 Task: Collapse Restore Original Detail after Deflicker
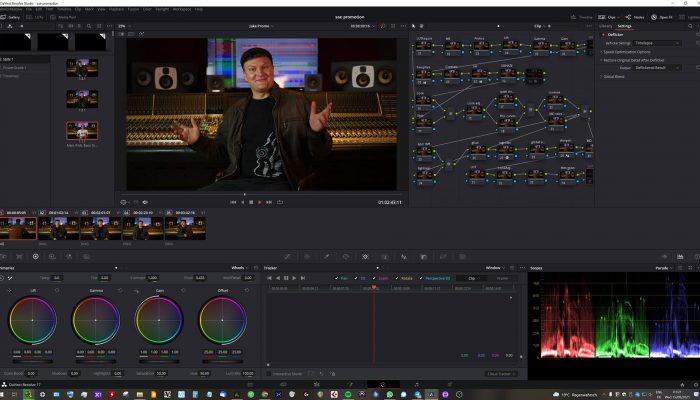coord(632,60)
